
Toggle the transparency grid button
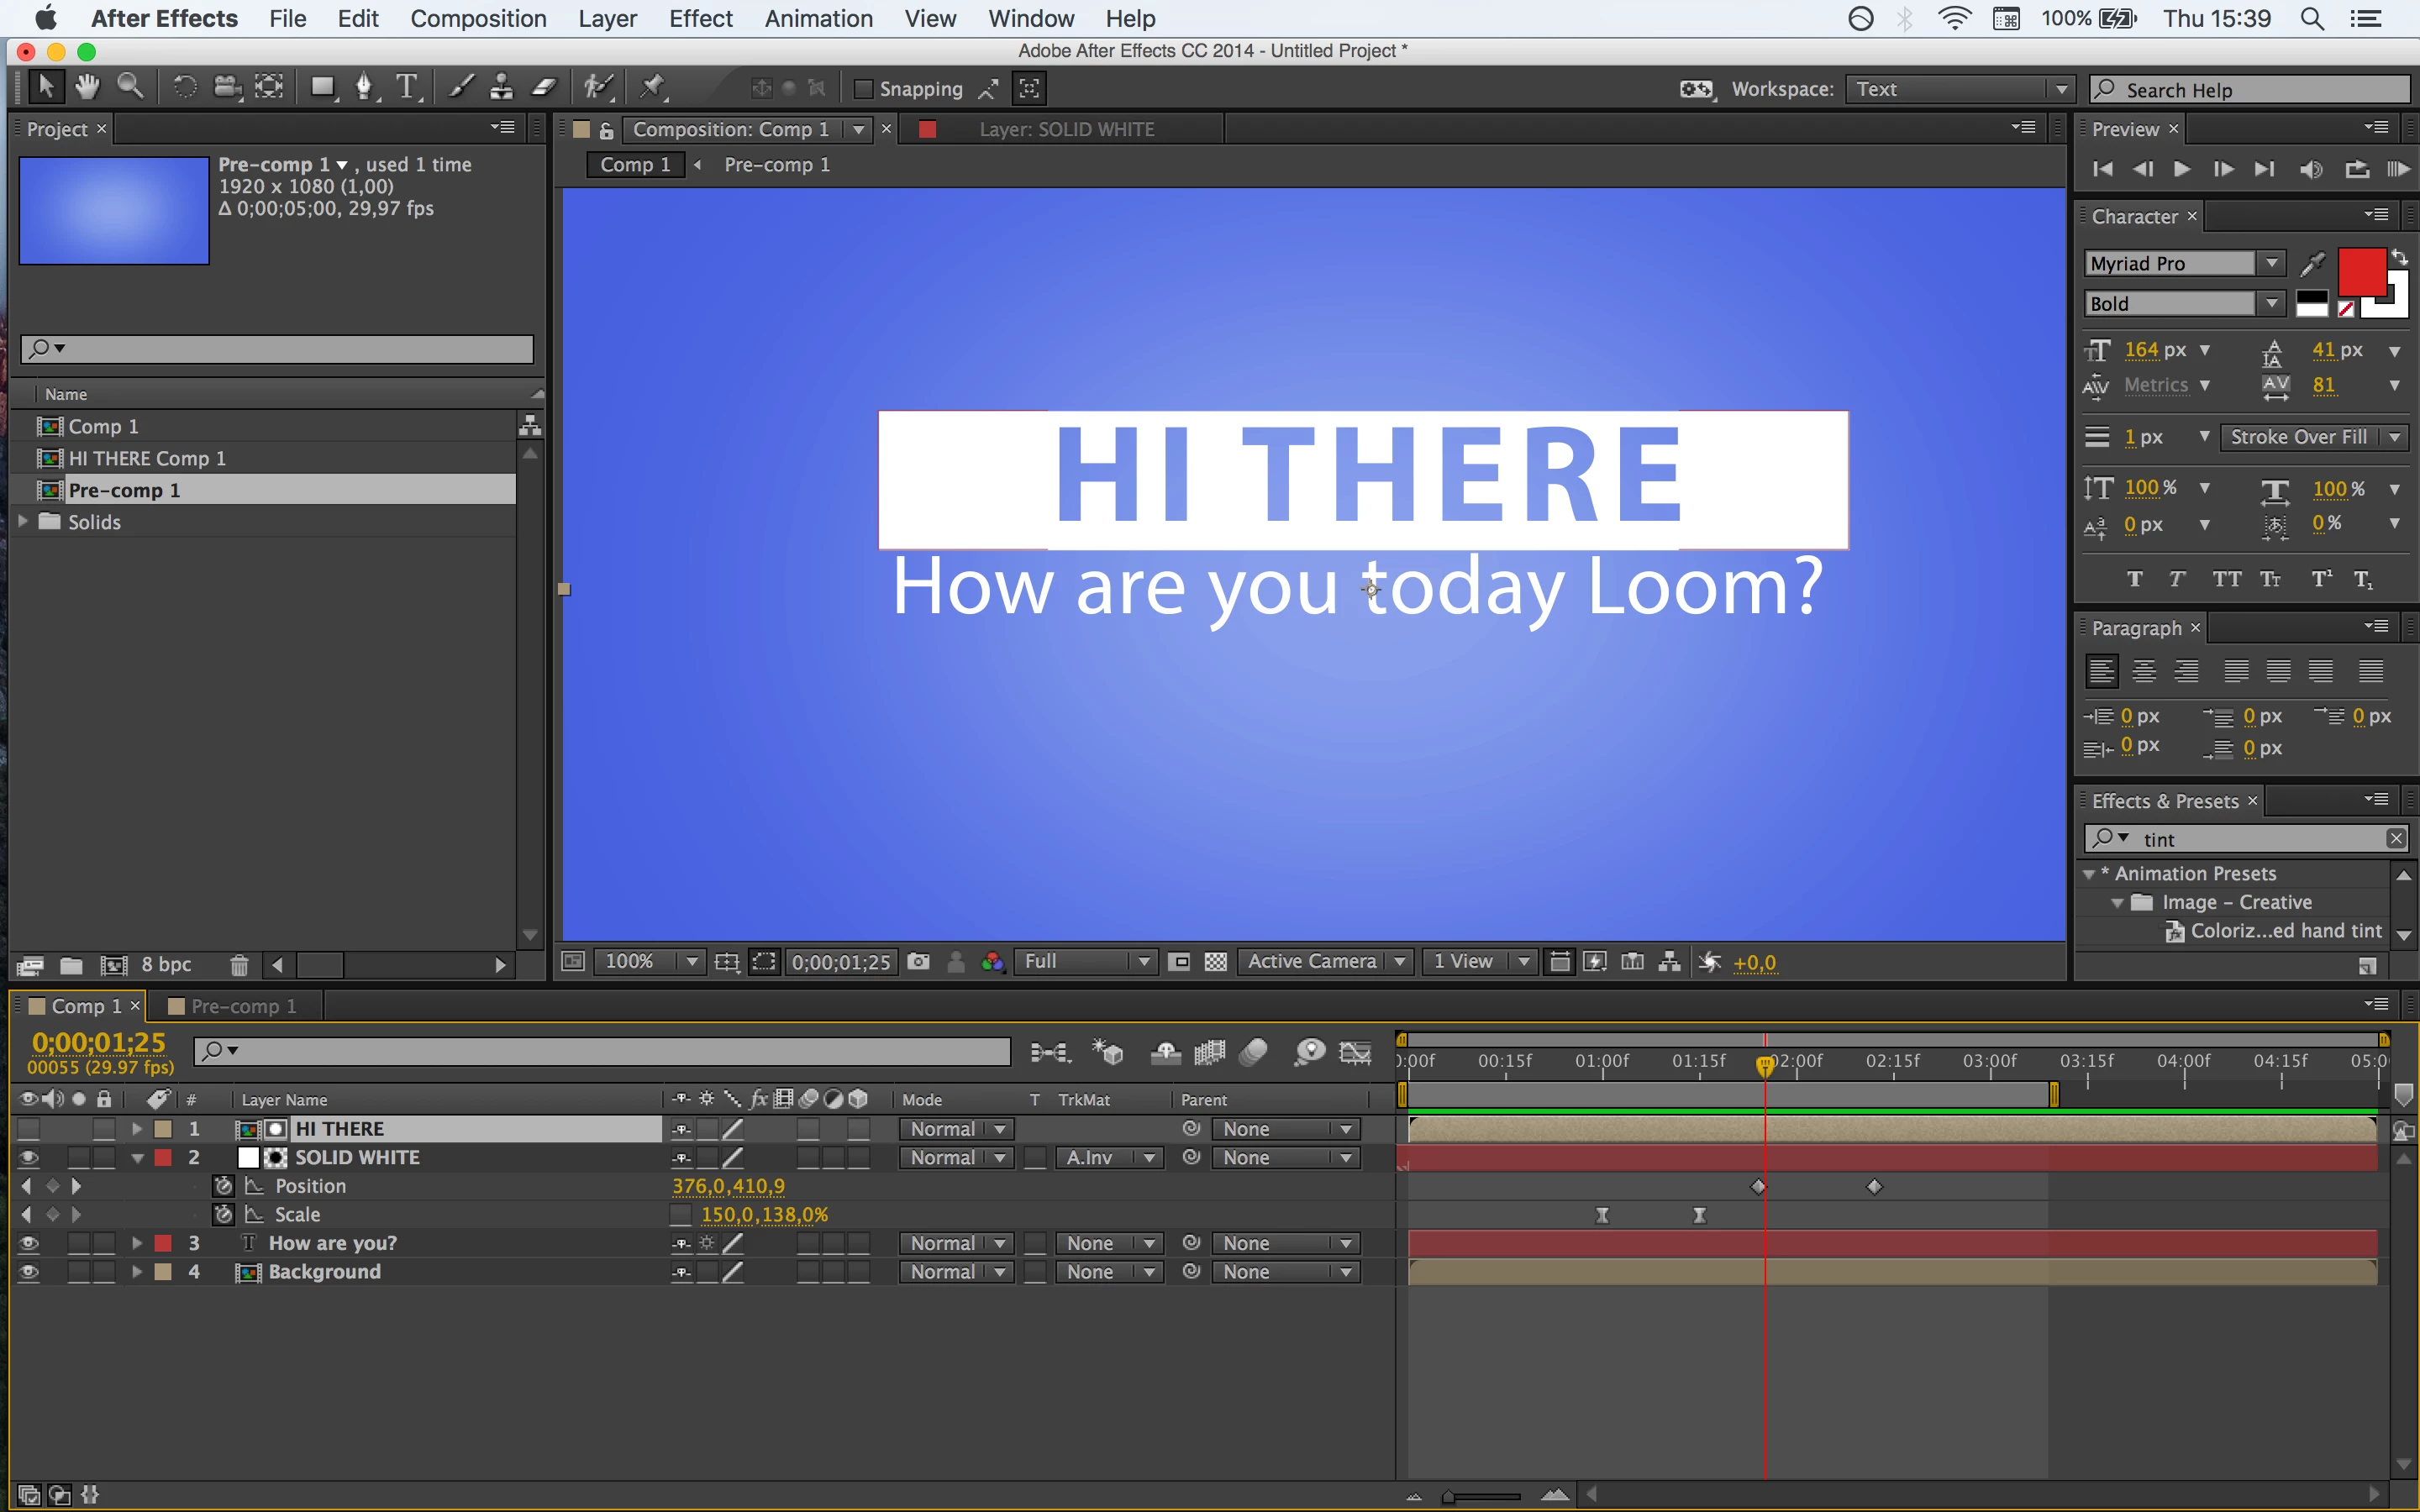[x=1215, y=961]
